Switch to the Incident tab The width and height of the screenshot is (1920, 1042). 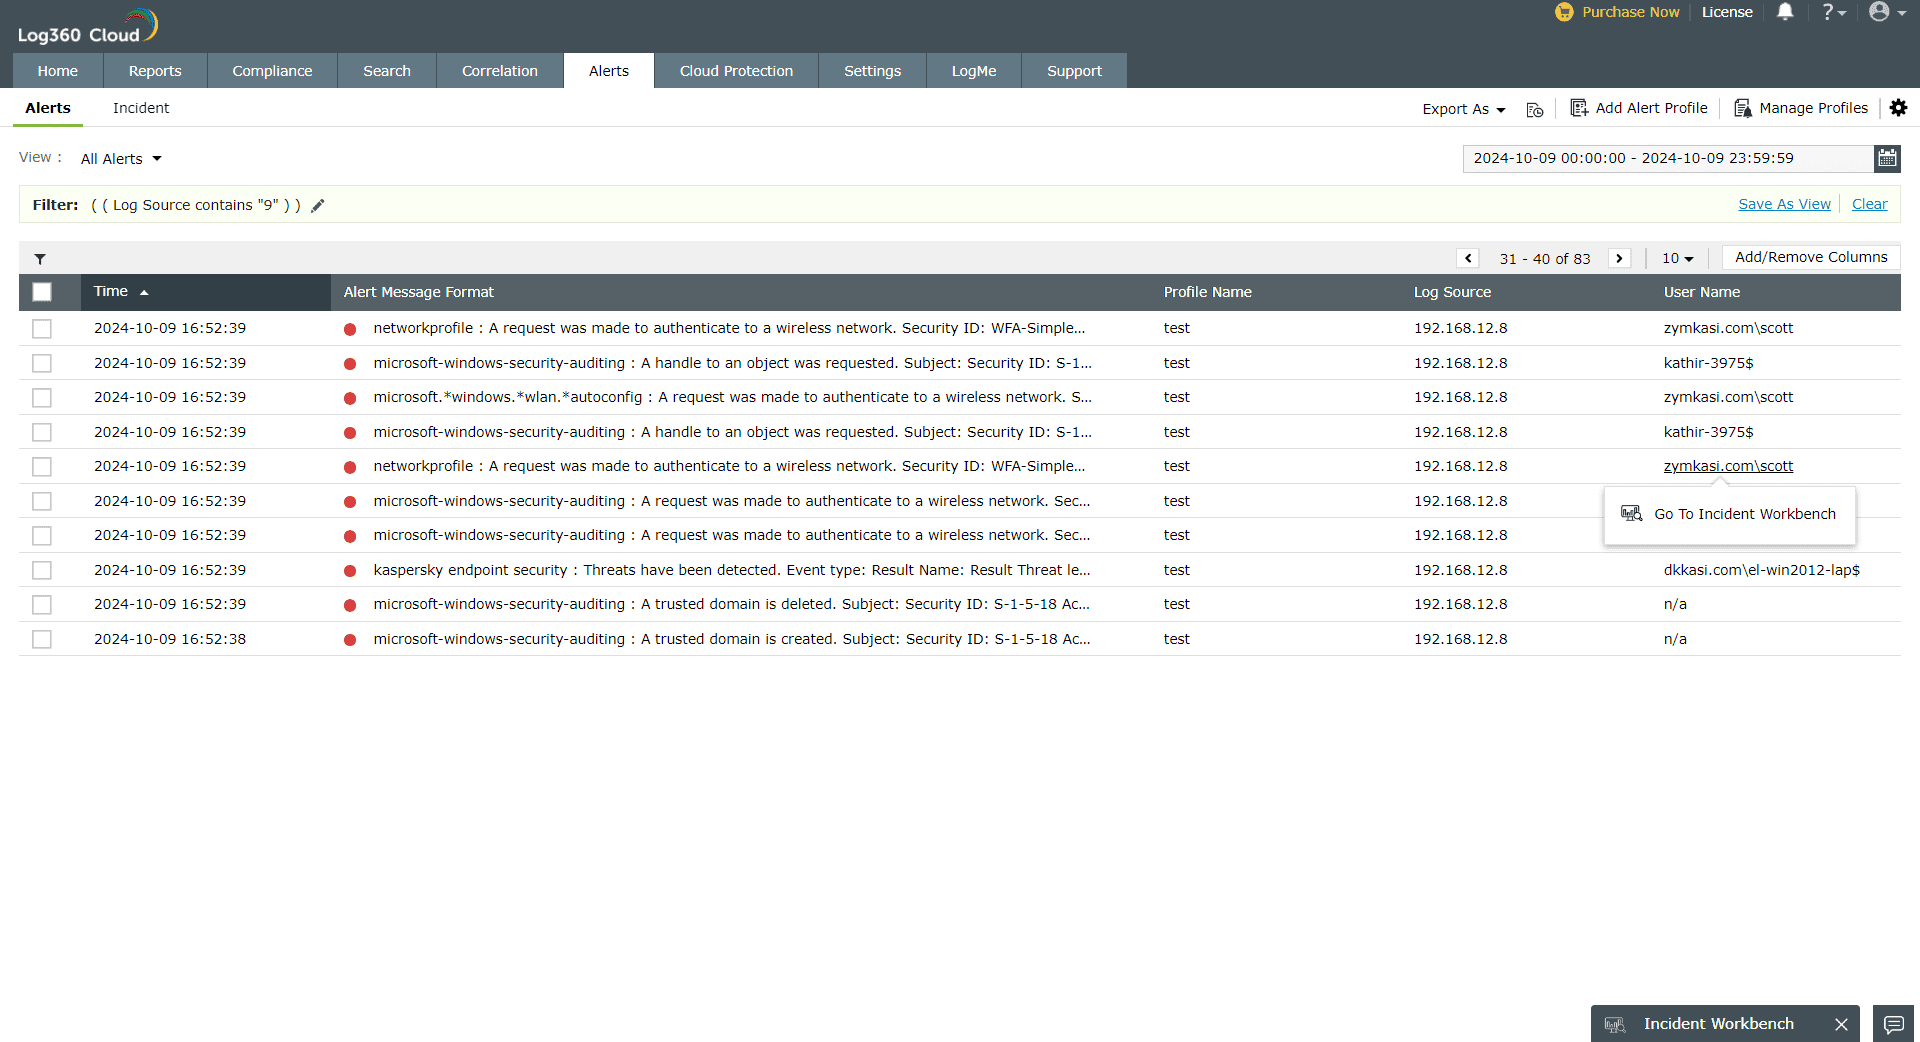pyautogui.click(x=140, y=108)
